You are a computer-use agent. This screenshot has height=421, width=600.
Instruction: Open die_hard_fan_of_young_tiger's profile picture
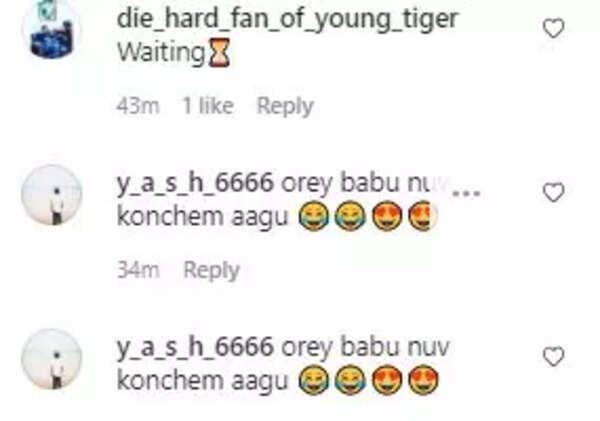[51, 31]
